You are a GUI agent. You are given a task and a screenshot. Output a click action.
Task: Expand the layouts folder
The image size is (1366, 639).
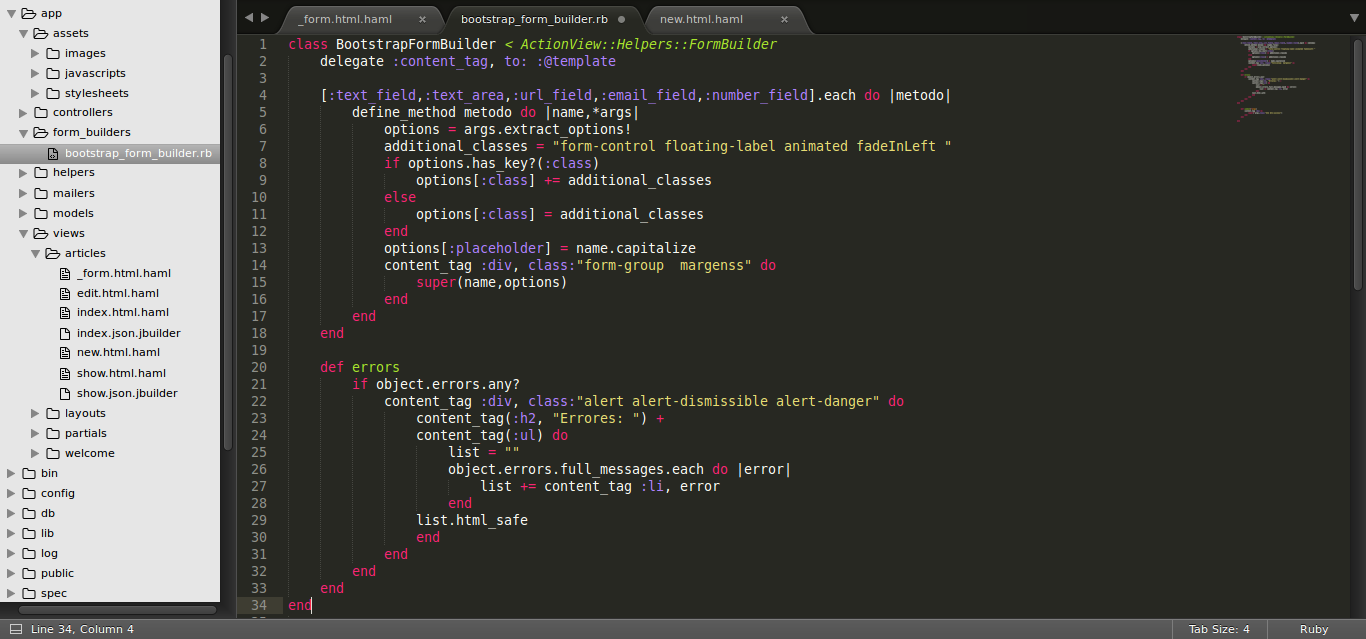(34, 413)
